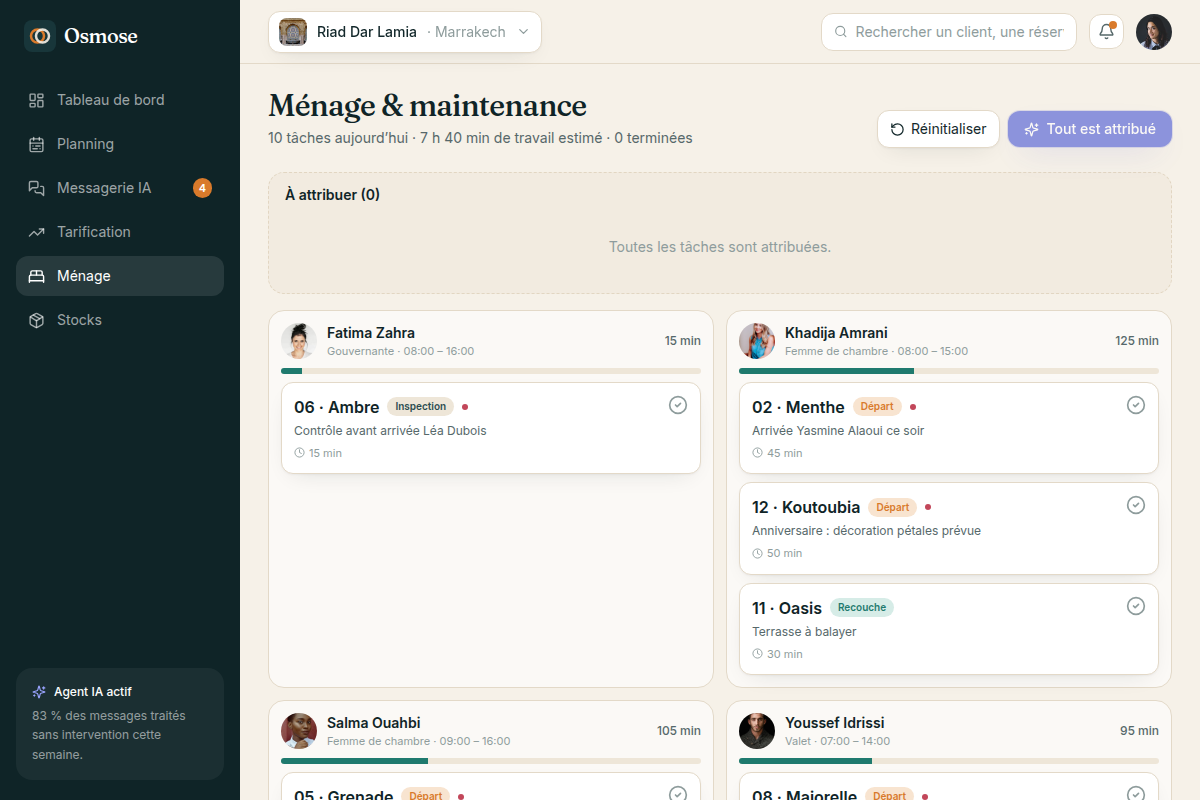Mark 08 · Majorelle task as done

pyautogui.click(x=1136, y=794)
